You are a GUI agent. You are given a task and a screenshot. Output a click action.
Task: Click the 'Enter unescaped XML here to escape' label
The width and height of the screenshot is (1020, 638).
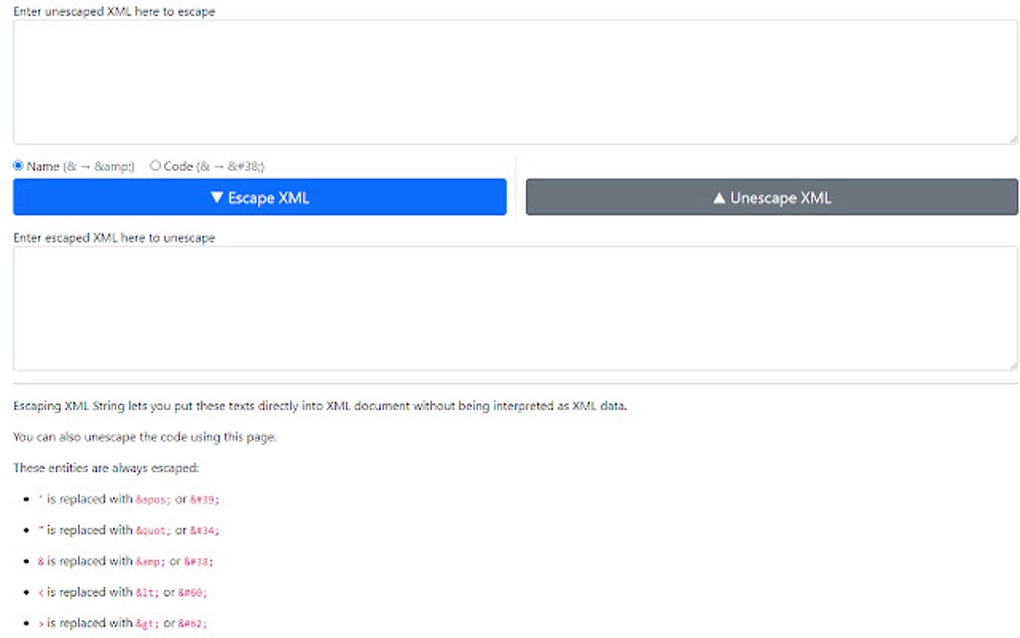coord(114,11)
